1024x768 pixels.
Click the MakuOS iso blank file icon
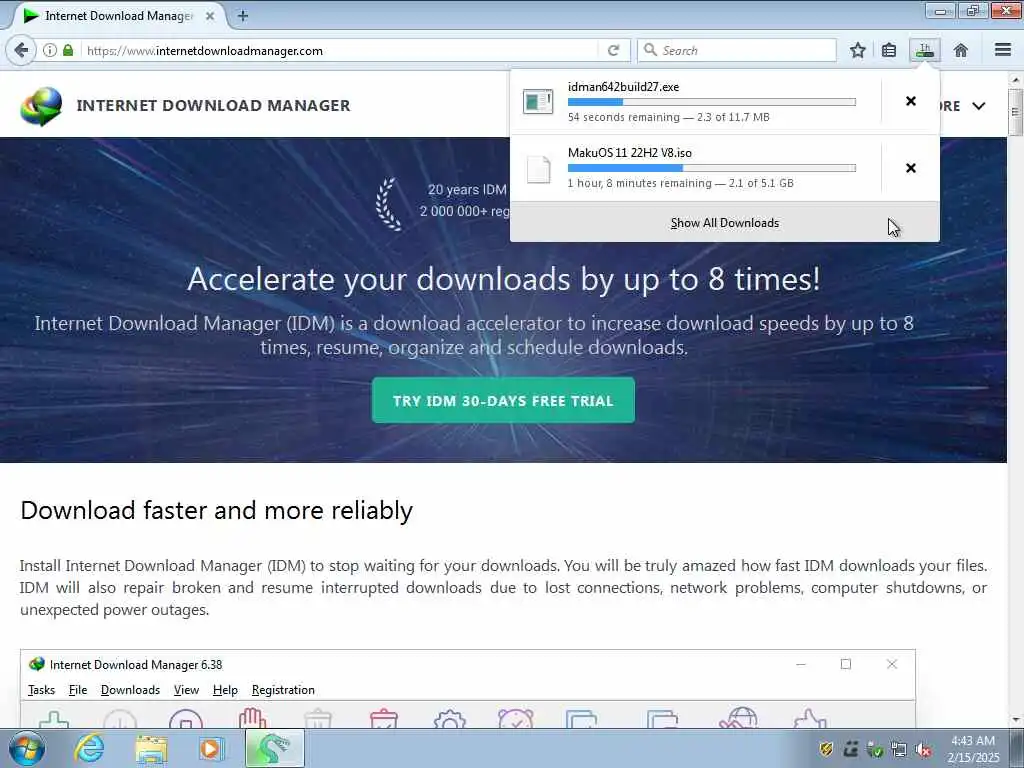click(539, 168)
